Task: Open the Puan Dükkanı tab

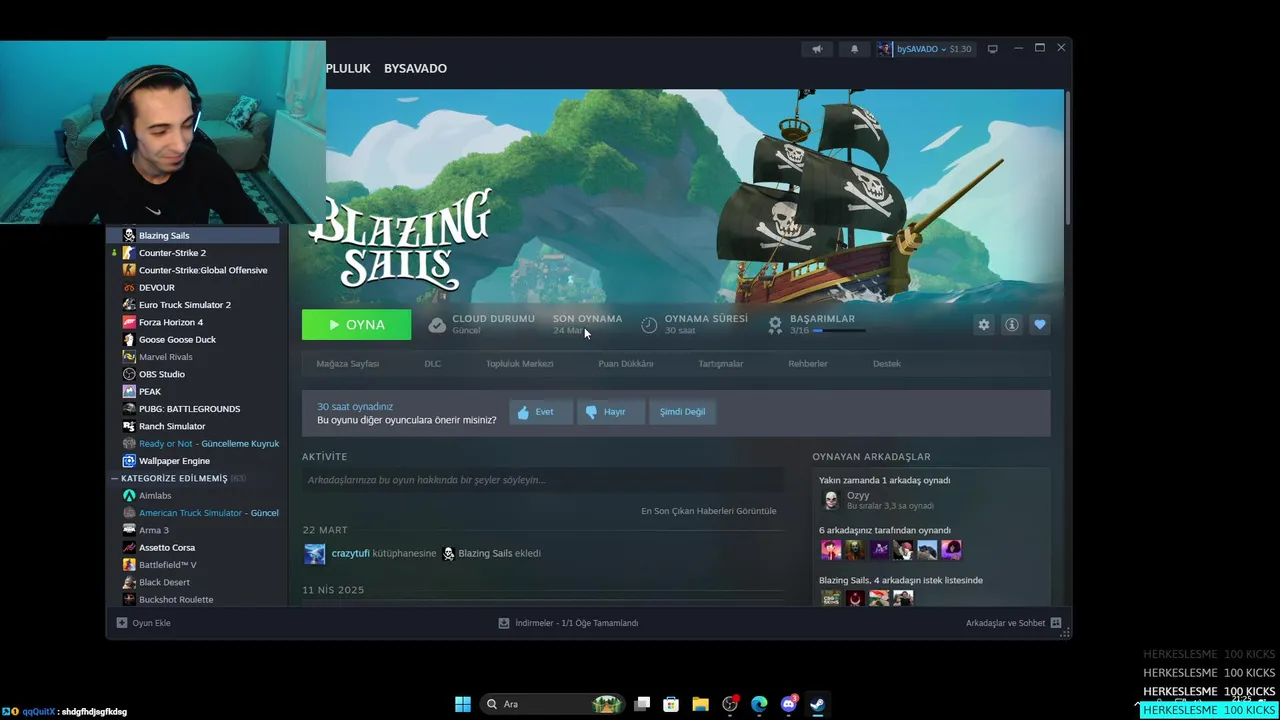Action: point(626,363)
